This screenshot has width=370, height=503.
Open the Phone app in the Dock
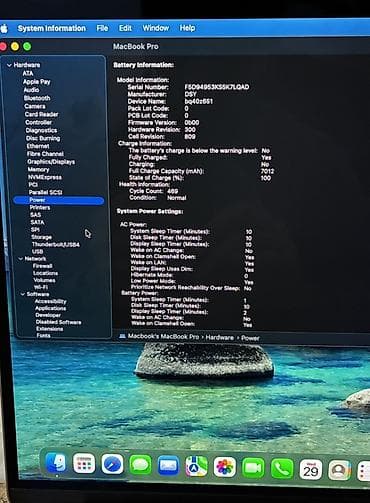pyautogui.click(x=282, y=469)
